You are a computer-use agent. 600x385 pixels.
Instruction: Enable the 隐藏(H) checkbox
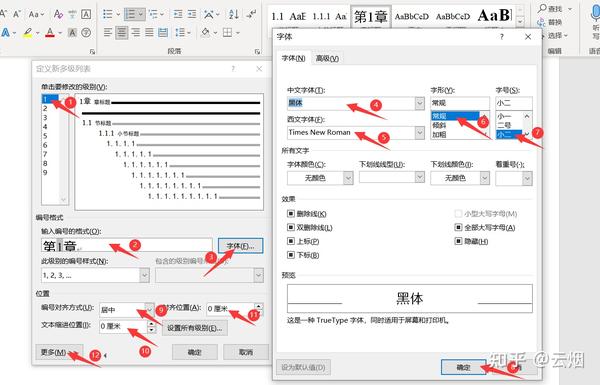click(x=458, y=241)
